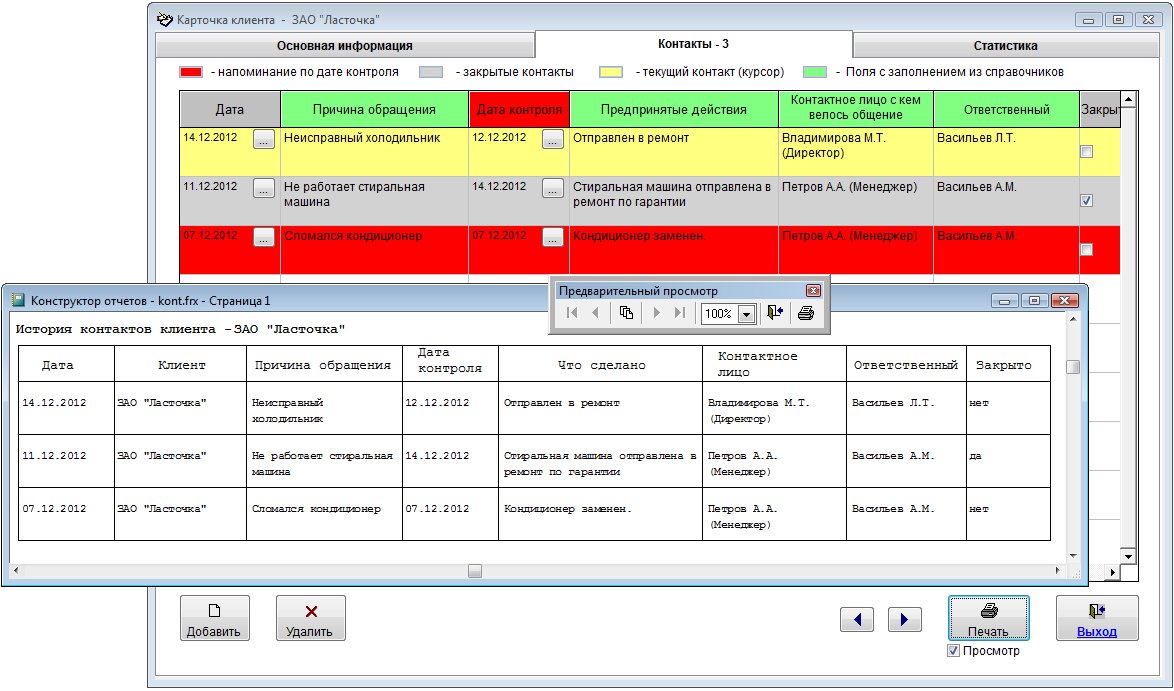Close preview with the exit door icon
1174x691 pixels.
tap(775, 313)
